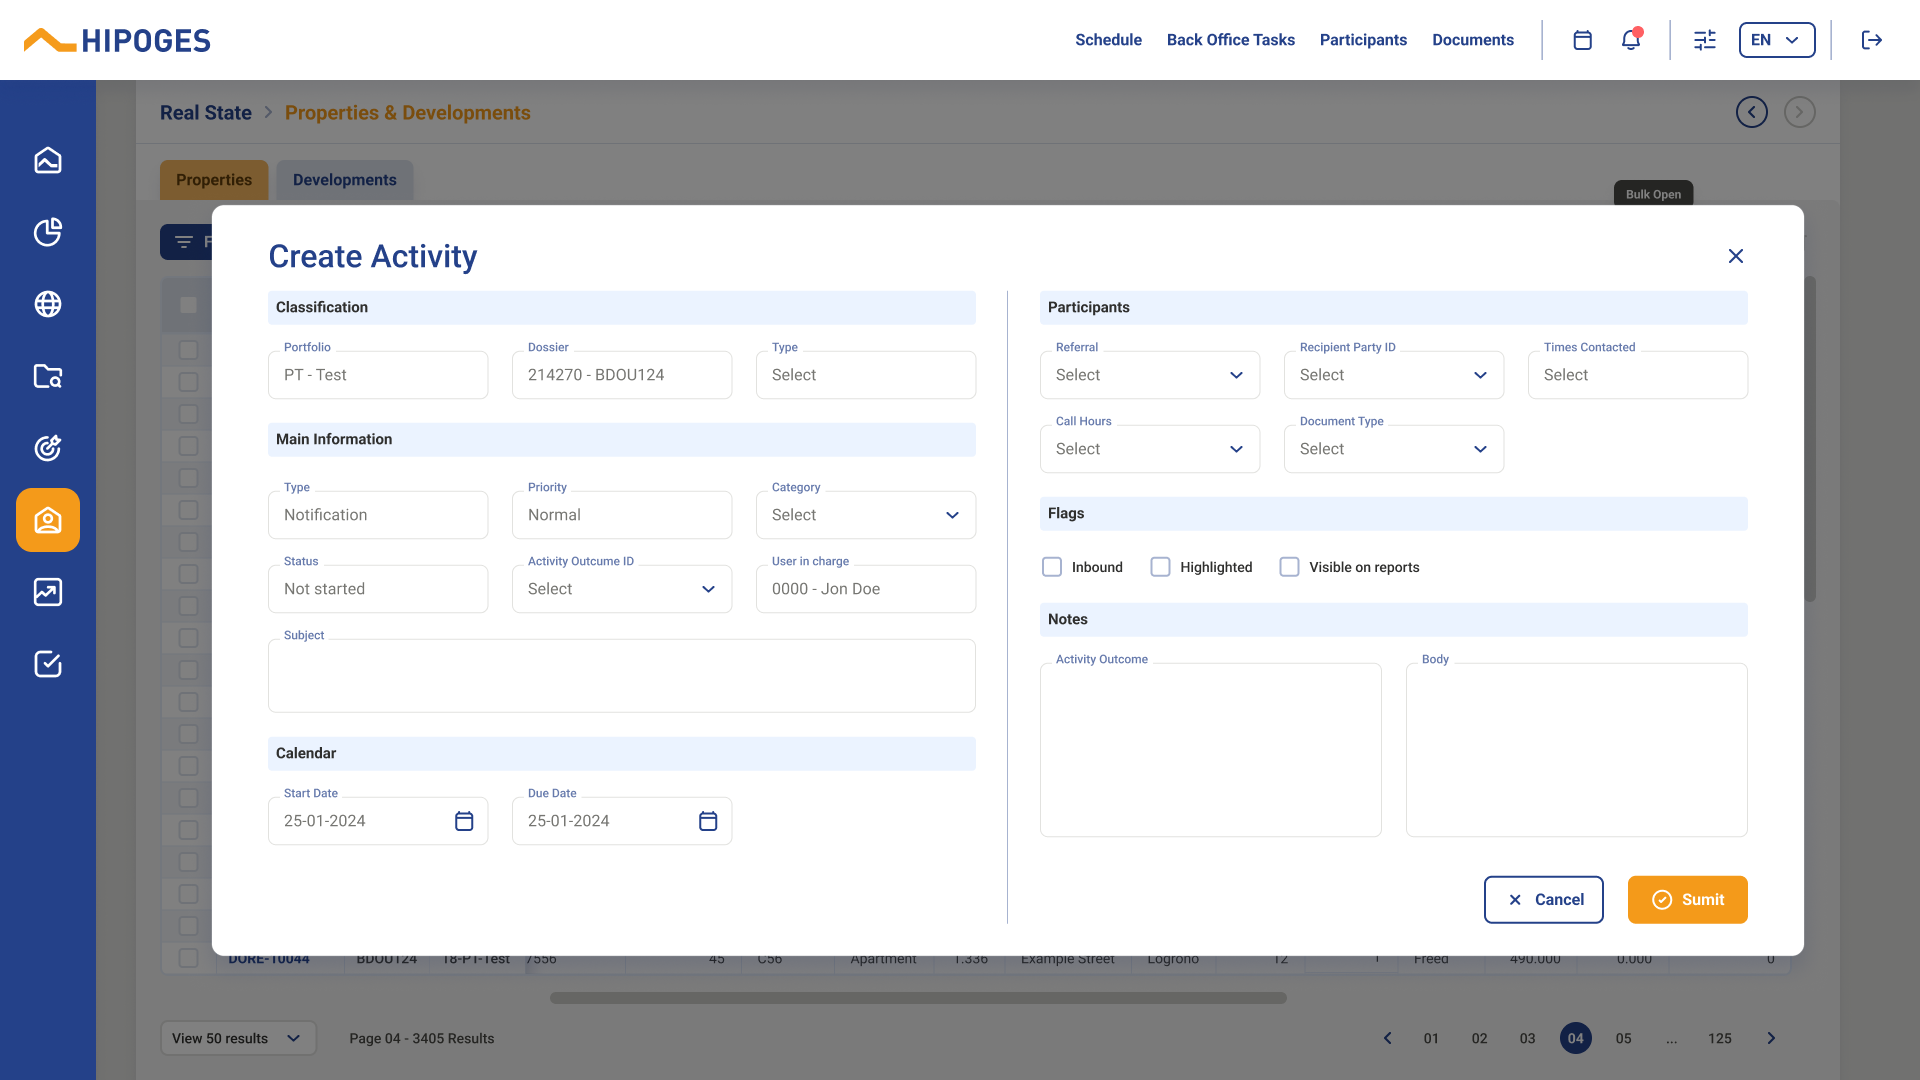Open Back Office Tasks menu

coord(1230,40)
